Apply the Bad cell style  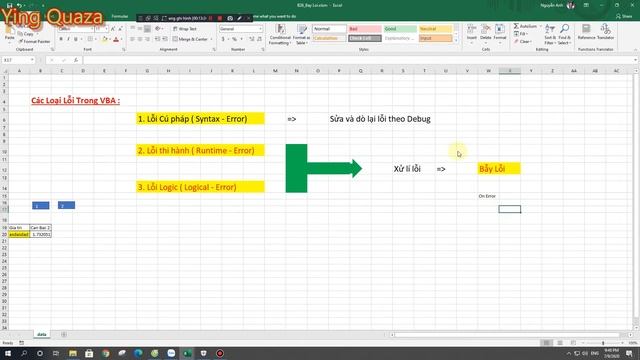coord(365,29)
